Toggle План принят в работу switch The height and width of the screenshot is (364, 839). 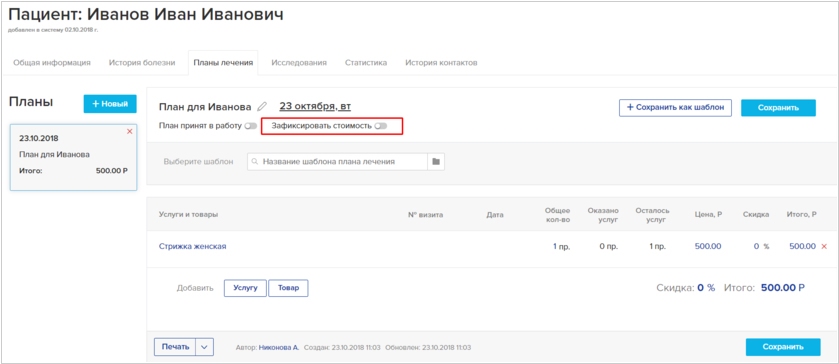[250, 126]
